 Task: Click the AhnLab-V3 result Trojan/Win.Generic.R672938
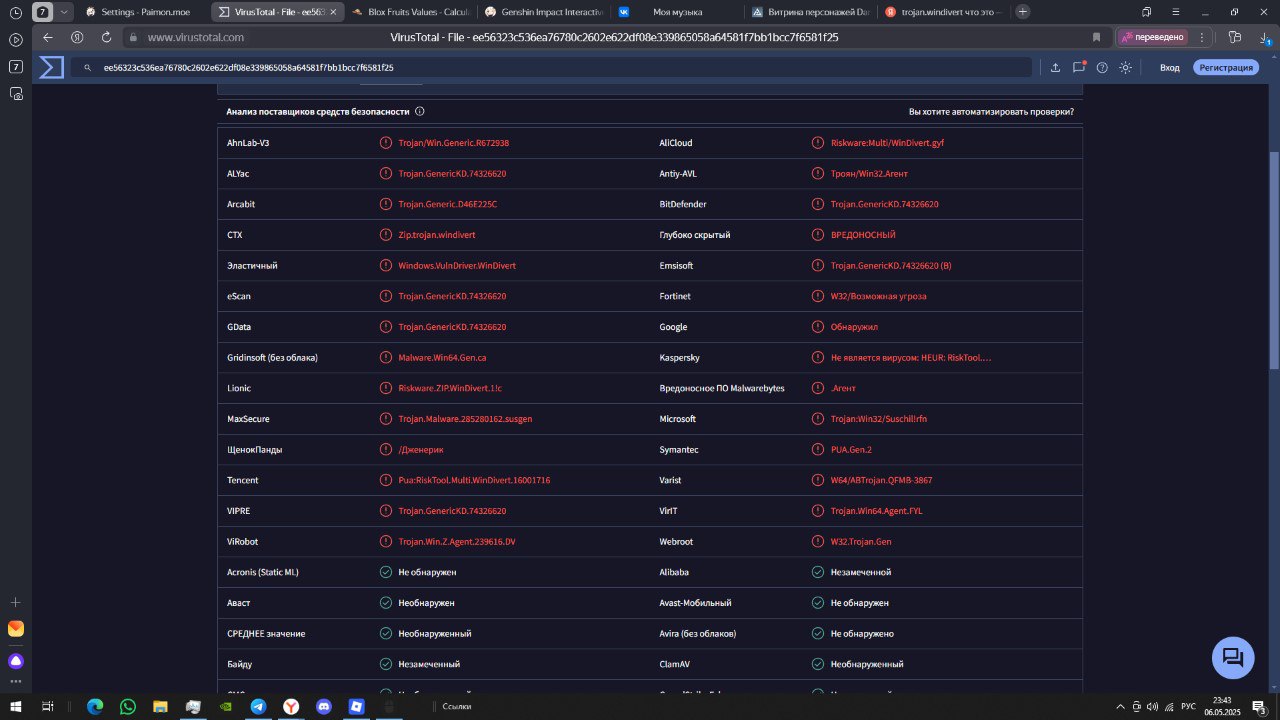[x=453, y=143]
